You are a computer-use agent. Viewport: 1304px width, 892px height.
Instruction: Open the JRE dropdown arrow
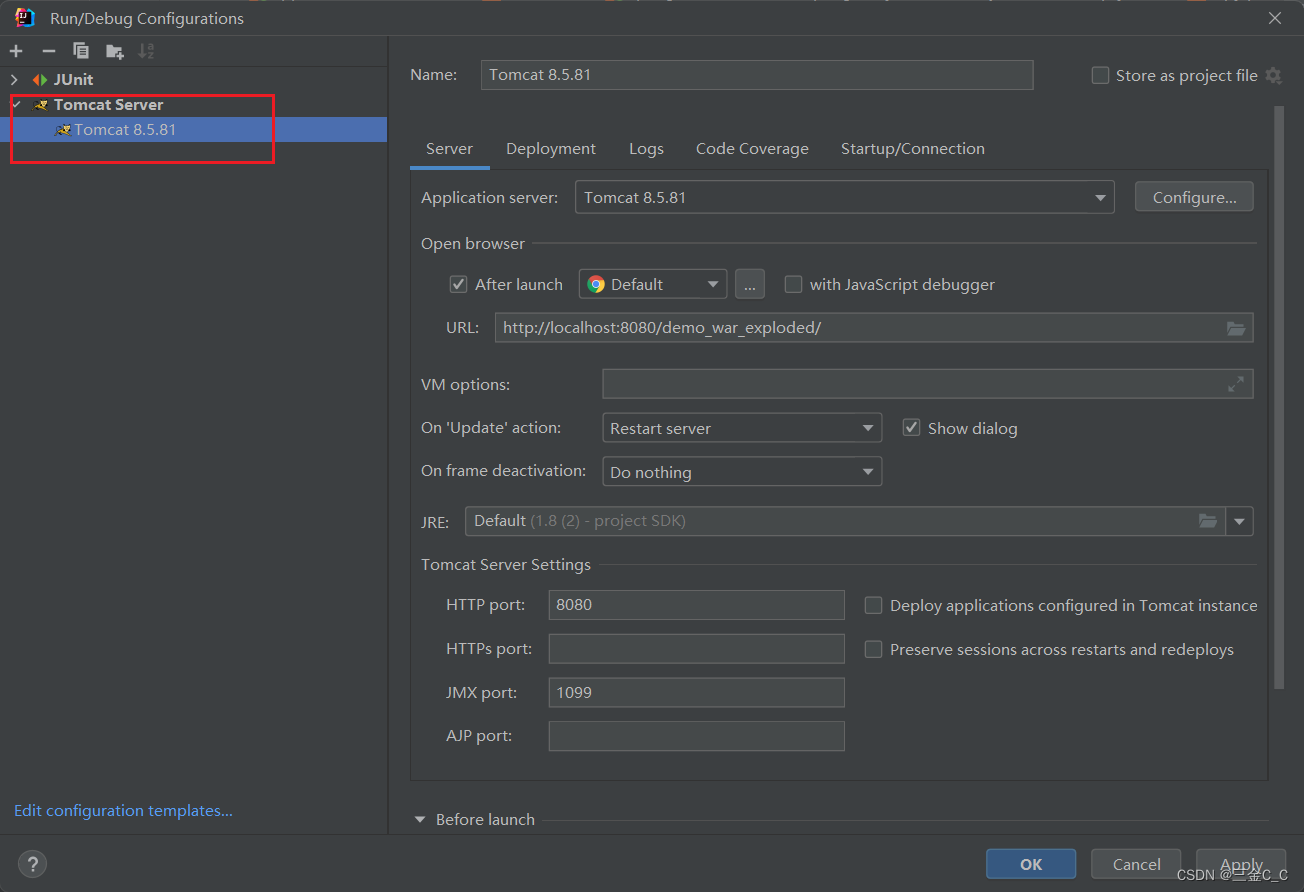(x=1240, y=521)
